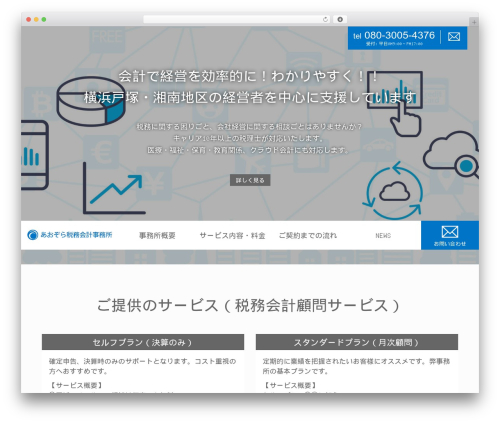
Task: Minimize the window with the yellow button
Action: point(36,20)
